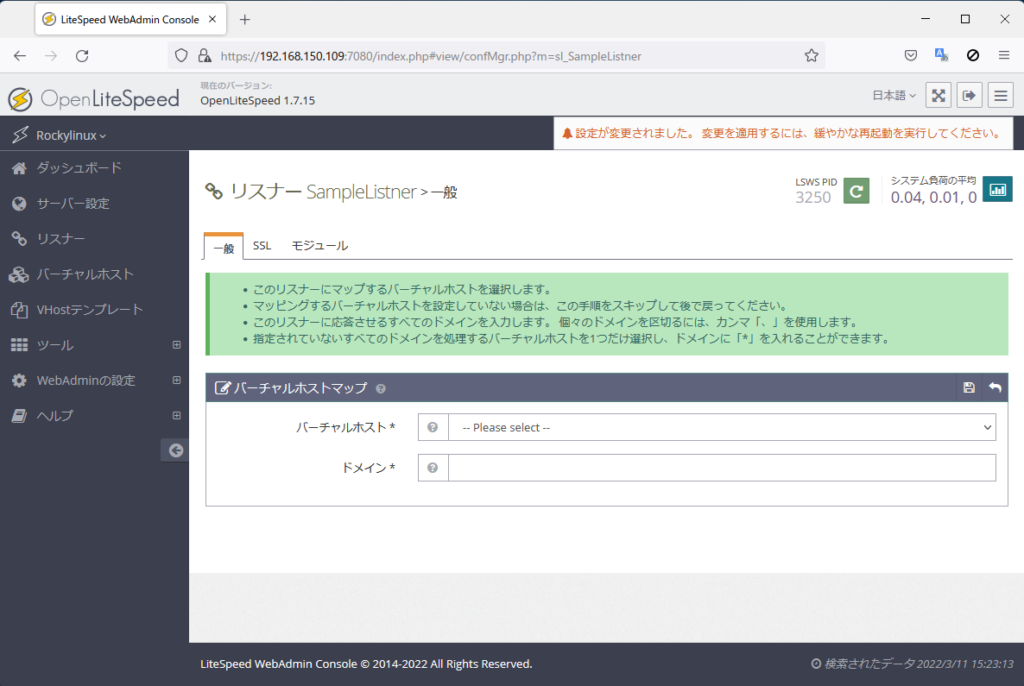This screenshot has height=686, width=1024.
Task: Switch to the SSL tab
Action: [262, 246]
